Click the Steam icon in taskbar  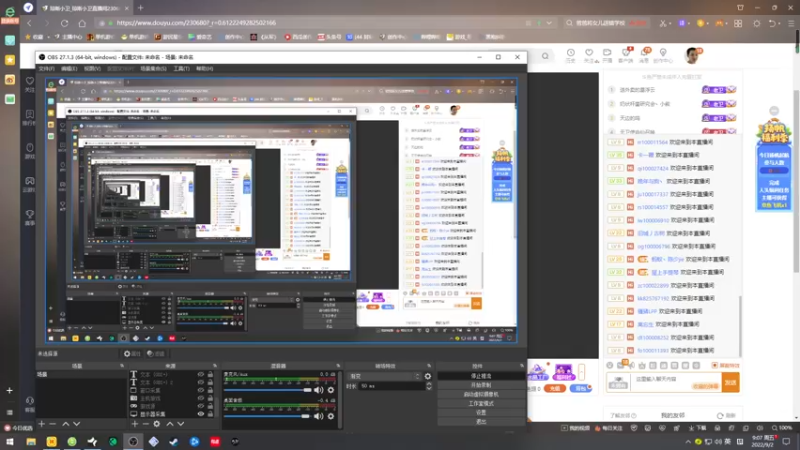point(174,441)
